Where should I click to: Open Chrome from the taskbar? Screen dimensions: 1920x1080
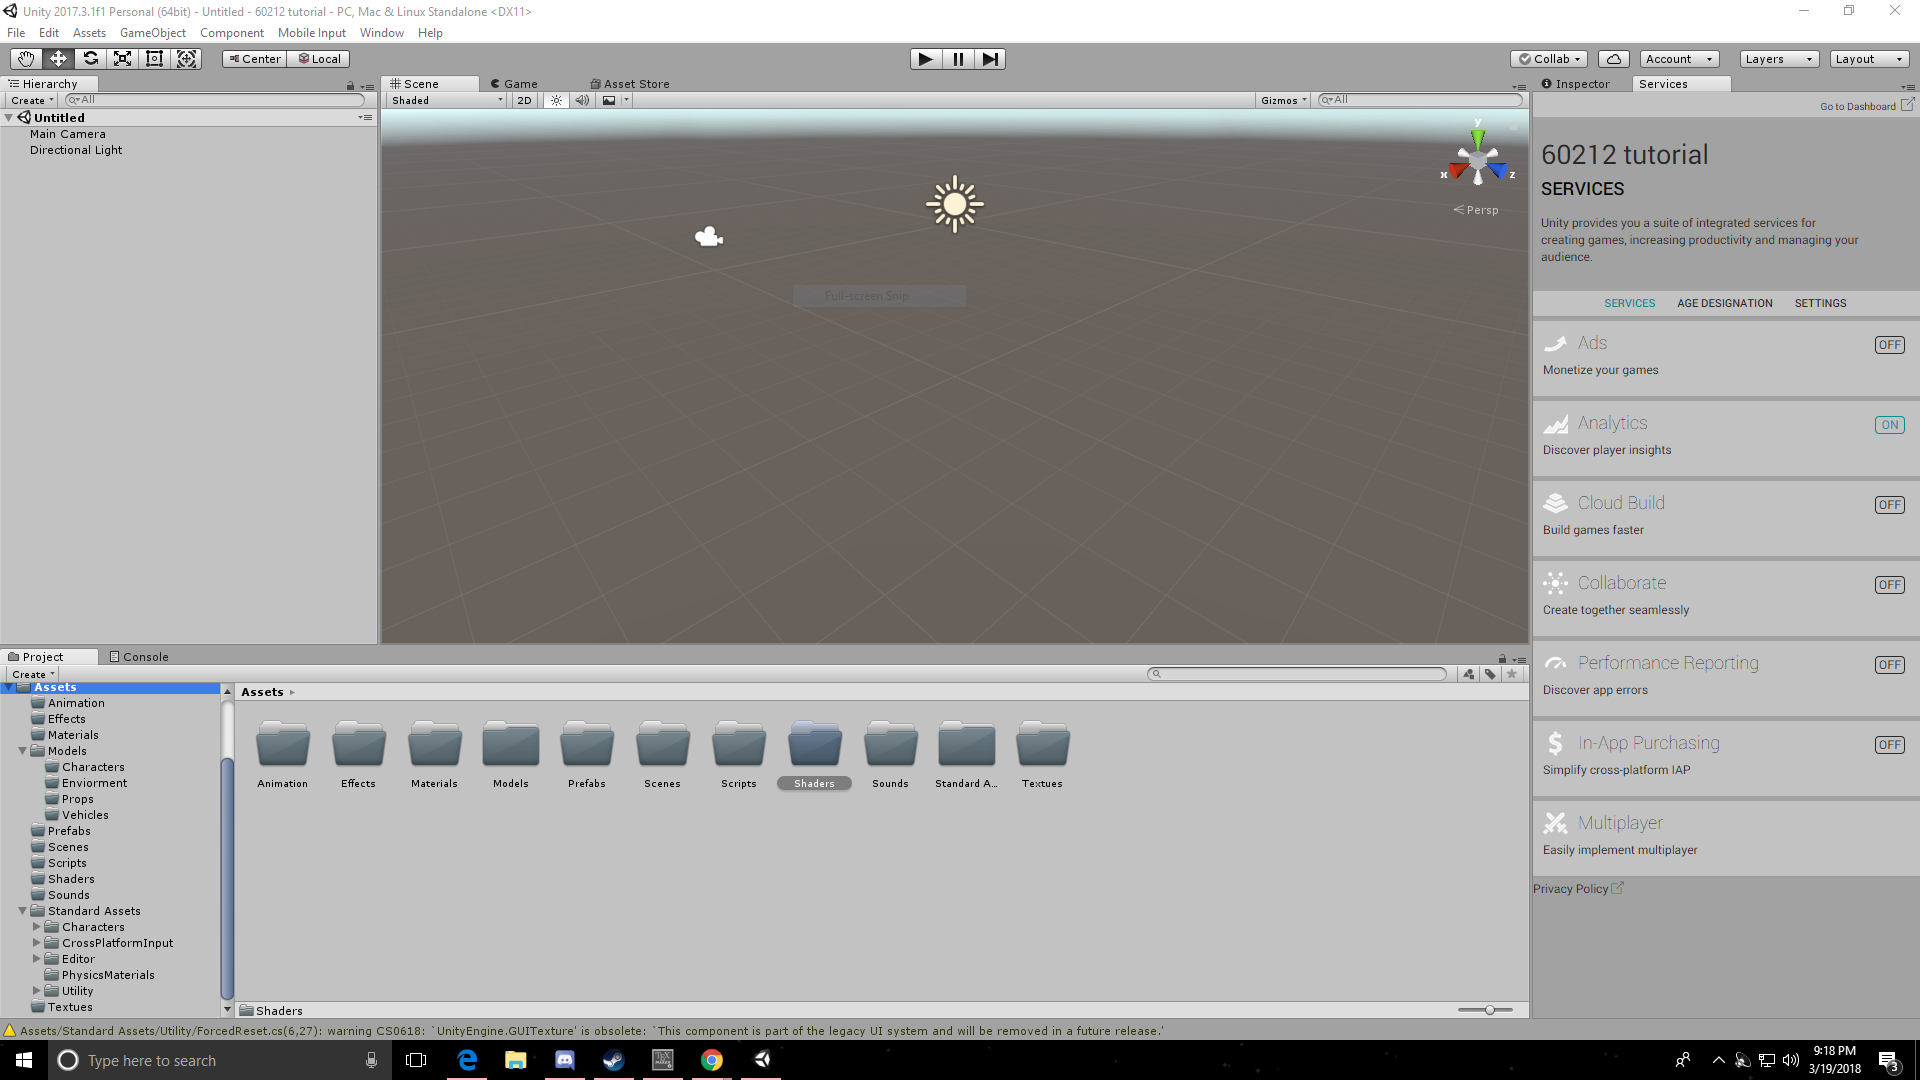712,1060
